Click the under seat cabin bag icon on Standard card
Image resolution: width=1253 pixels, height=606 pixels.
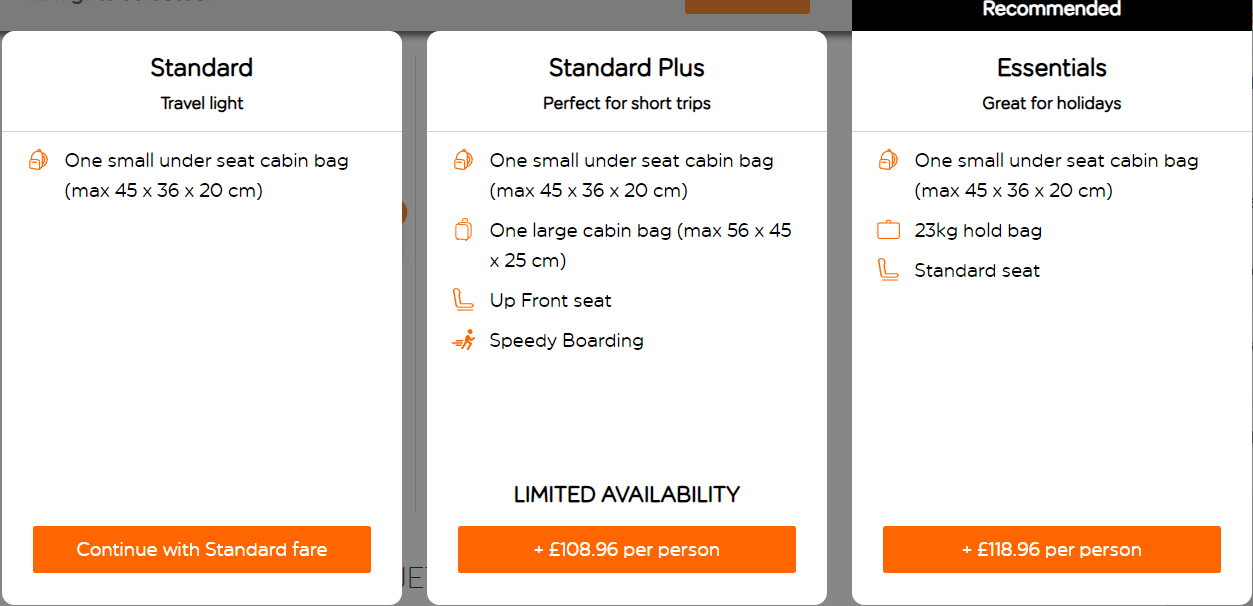point(38,160)
